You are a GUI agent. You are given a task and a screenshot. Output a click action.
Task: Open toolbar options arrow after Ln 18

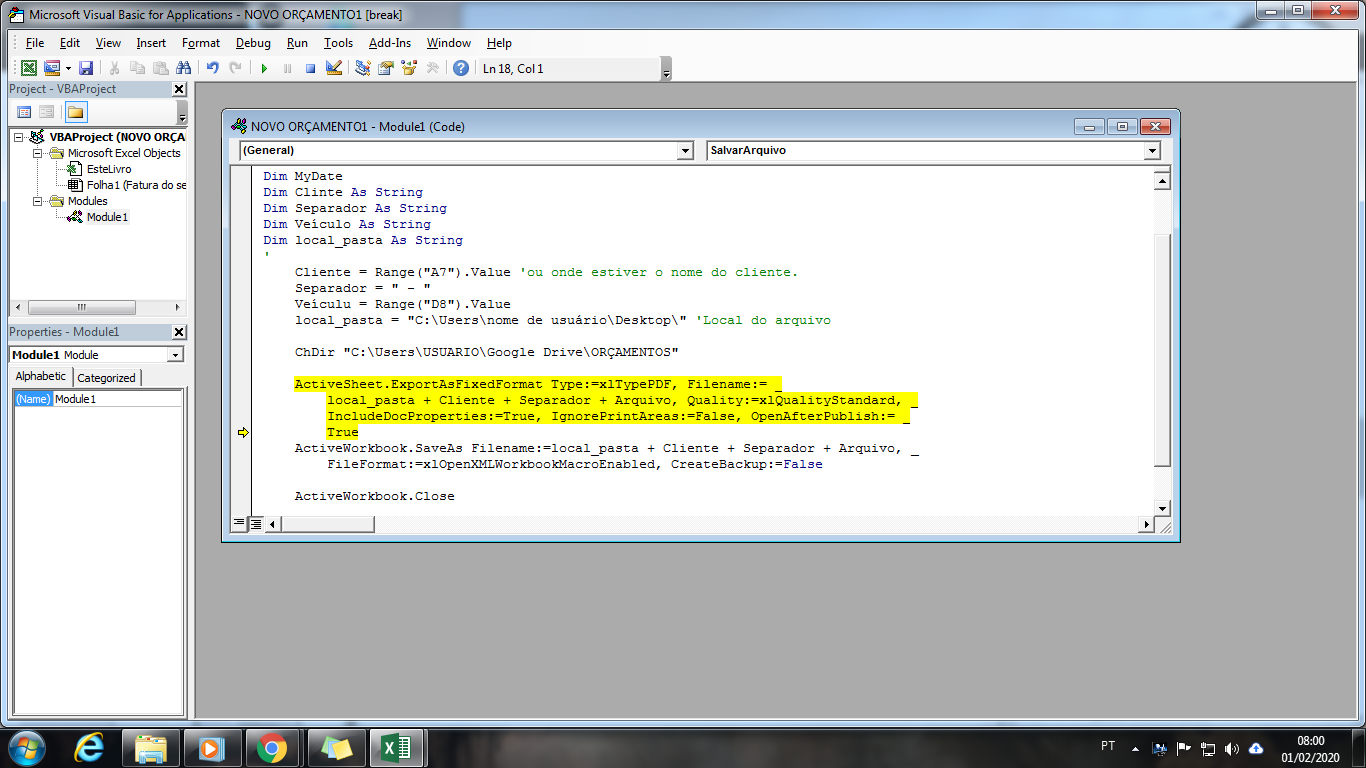(x=666, y=69)
